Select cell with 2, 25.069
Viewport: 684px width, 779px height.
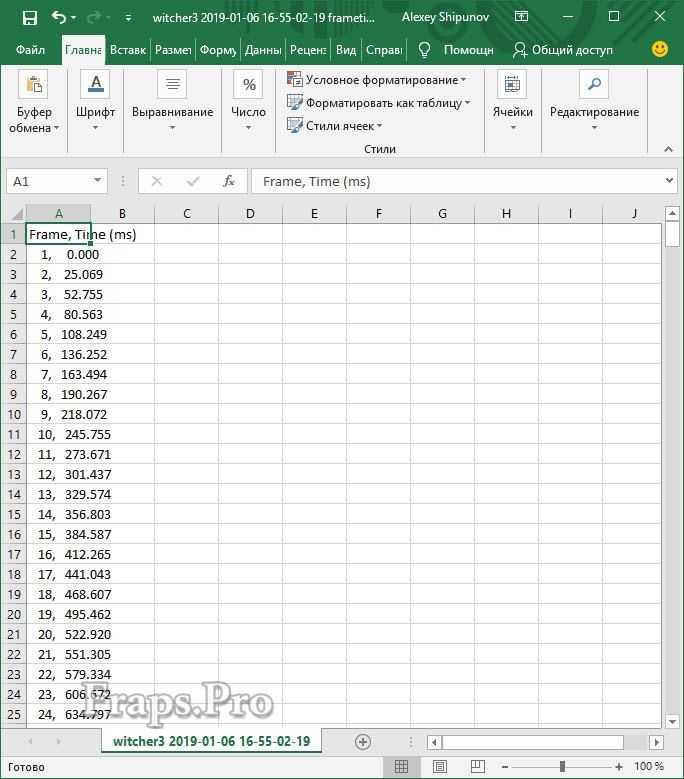58,274
